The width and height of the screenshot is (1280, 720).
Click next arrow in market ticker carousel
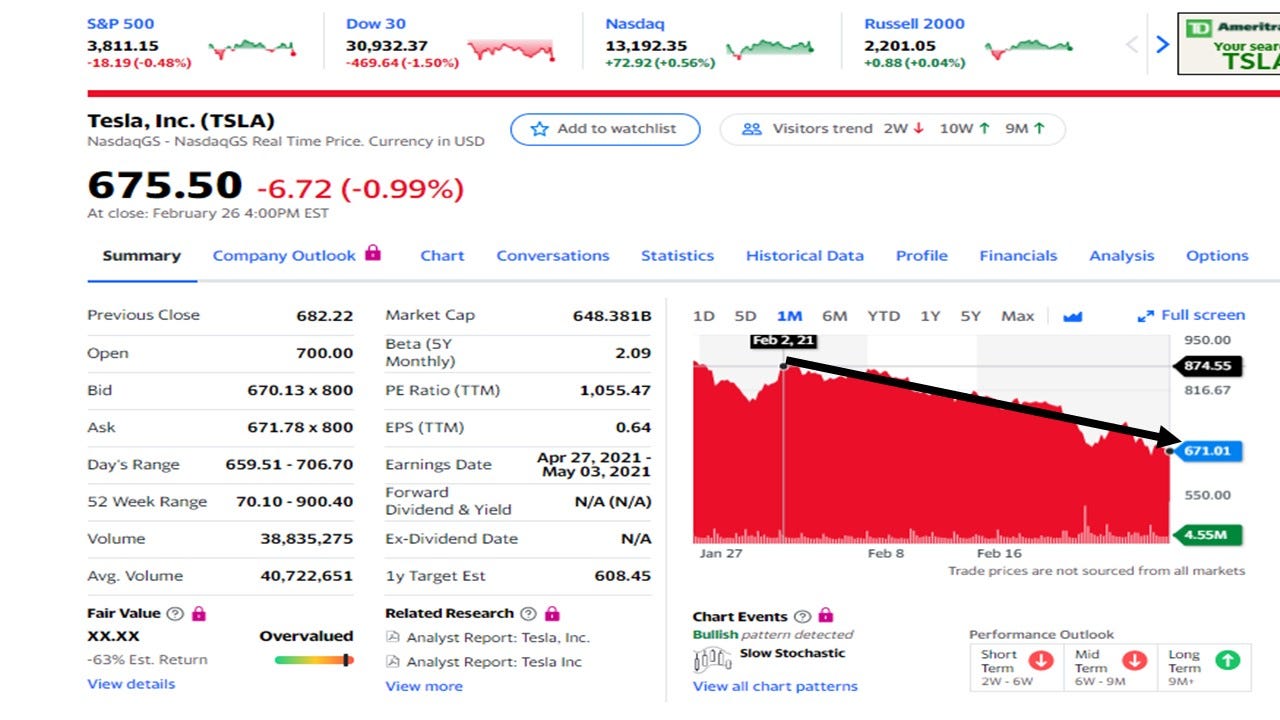pyautogui.click(x=1162, y=44)
